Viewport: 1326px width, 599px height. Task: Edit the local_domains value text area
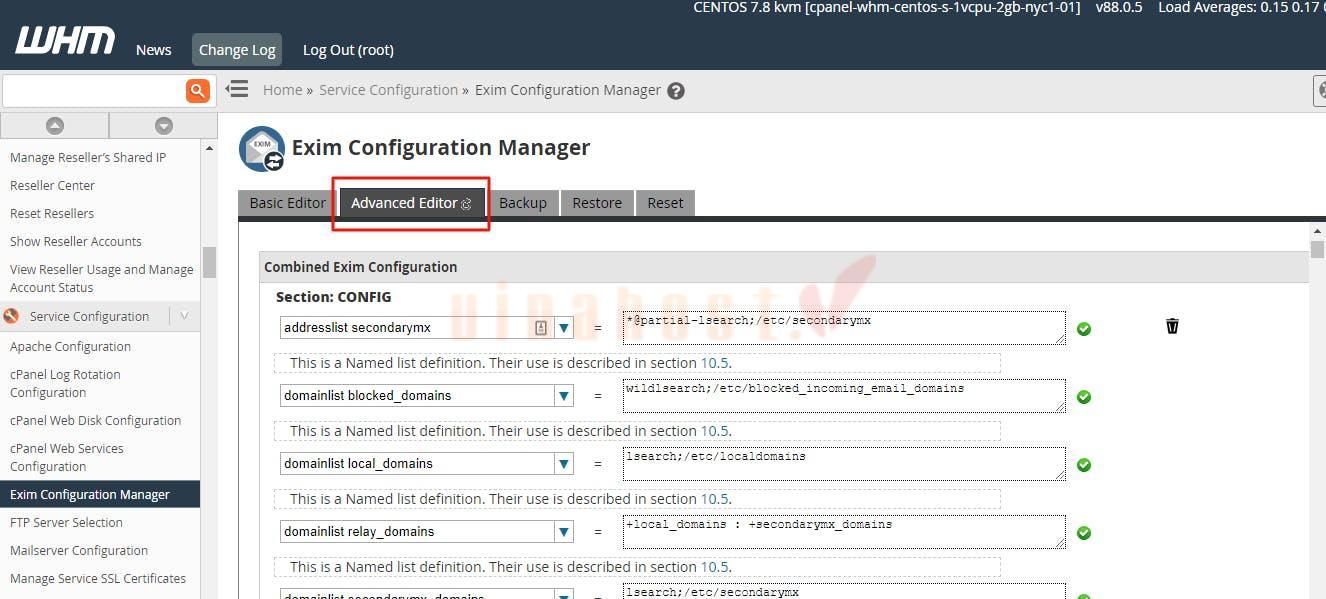point(844,463)
